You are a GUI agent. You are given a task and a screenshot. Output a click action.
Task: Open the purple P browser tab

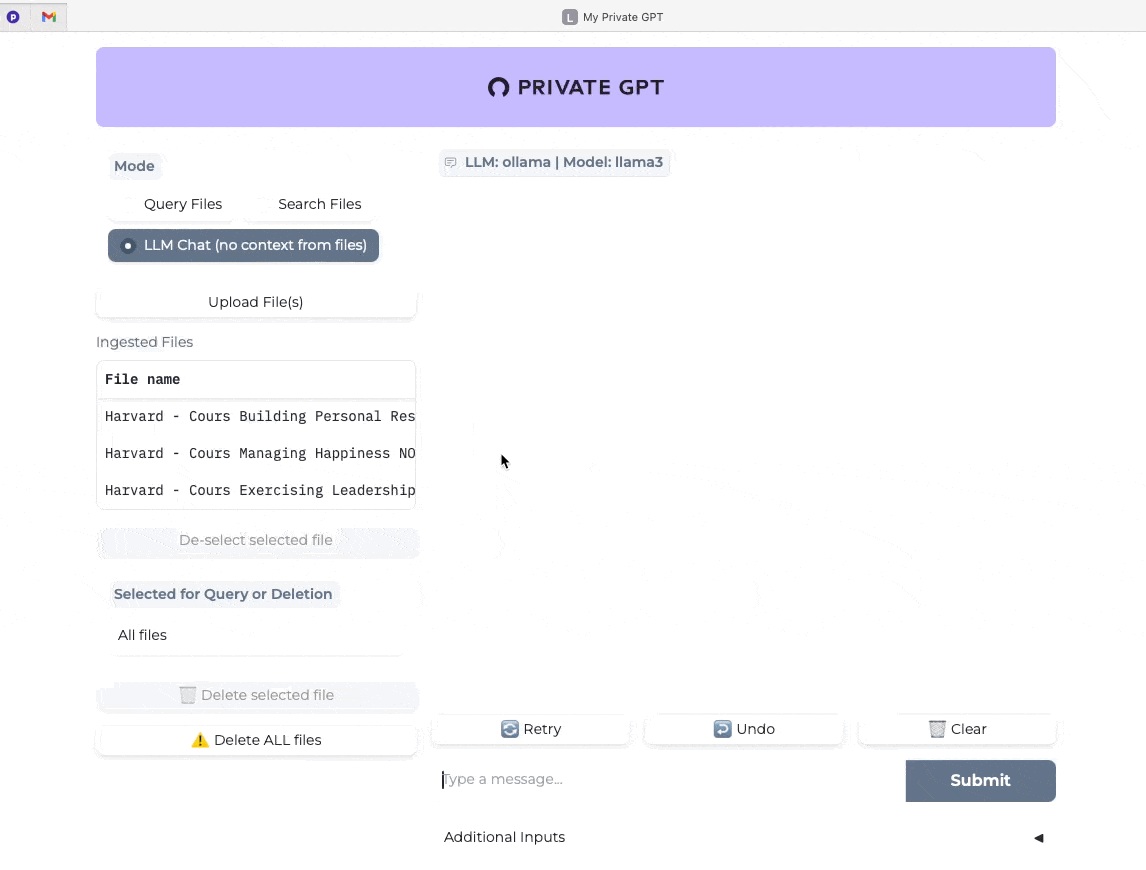point(13,17)
